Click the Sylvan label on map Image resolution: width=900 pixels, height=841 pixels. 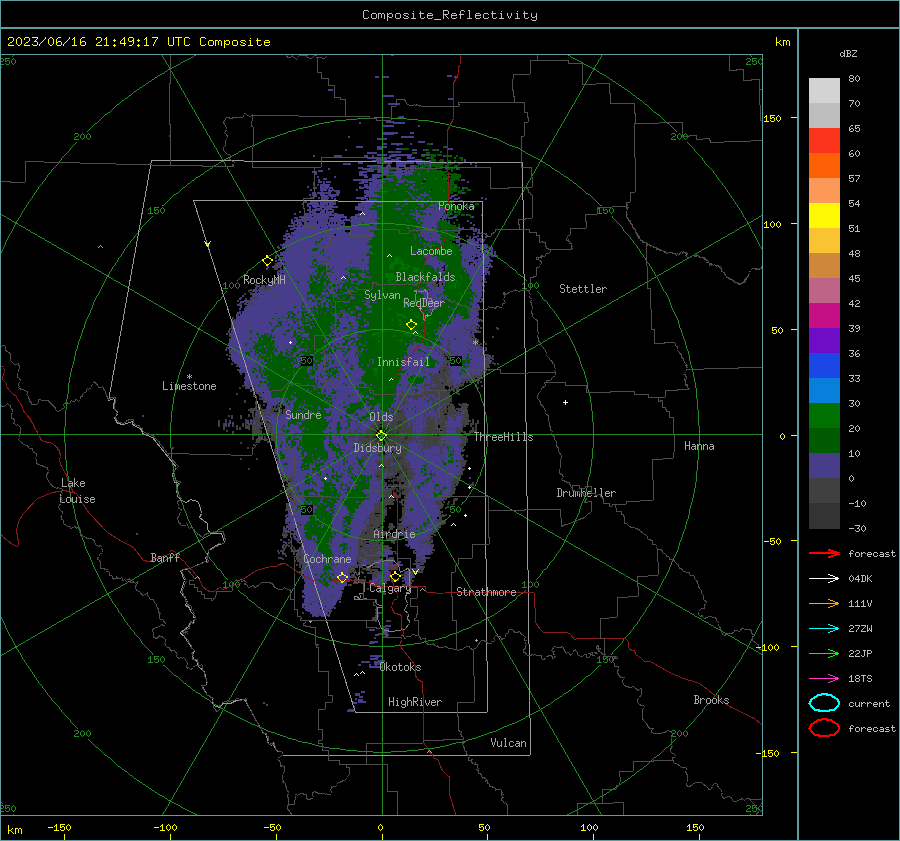click(x=382, y=295)
